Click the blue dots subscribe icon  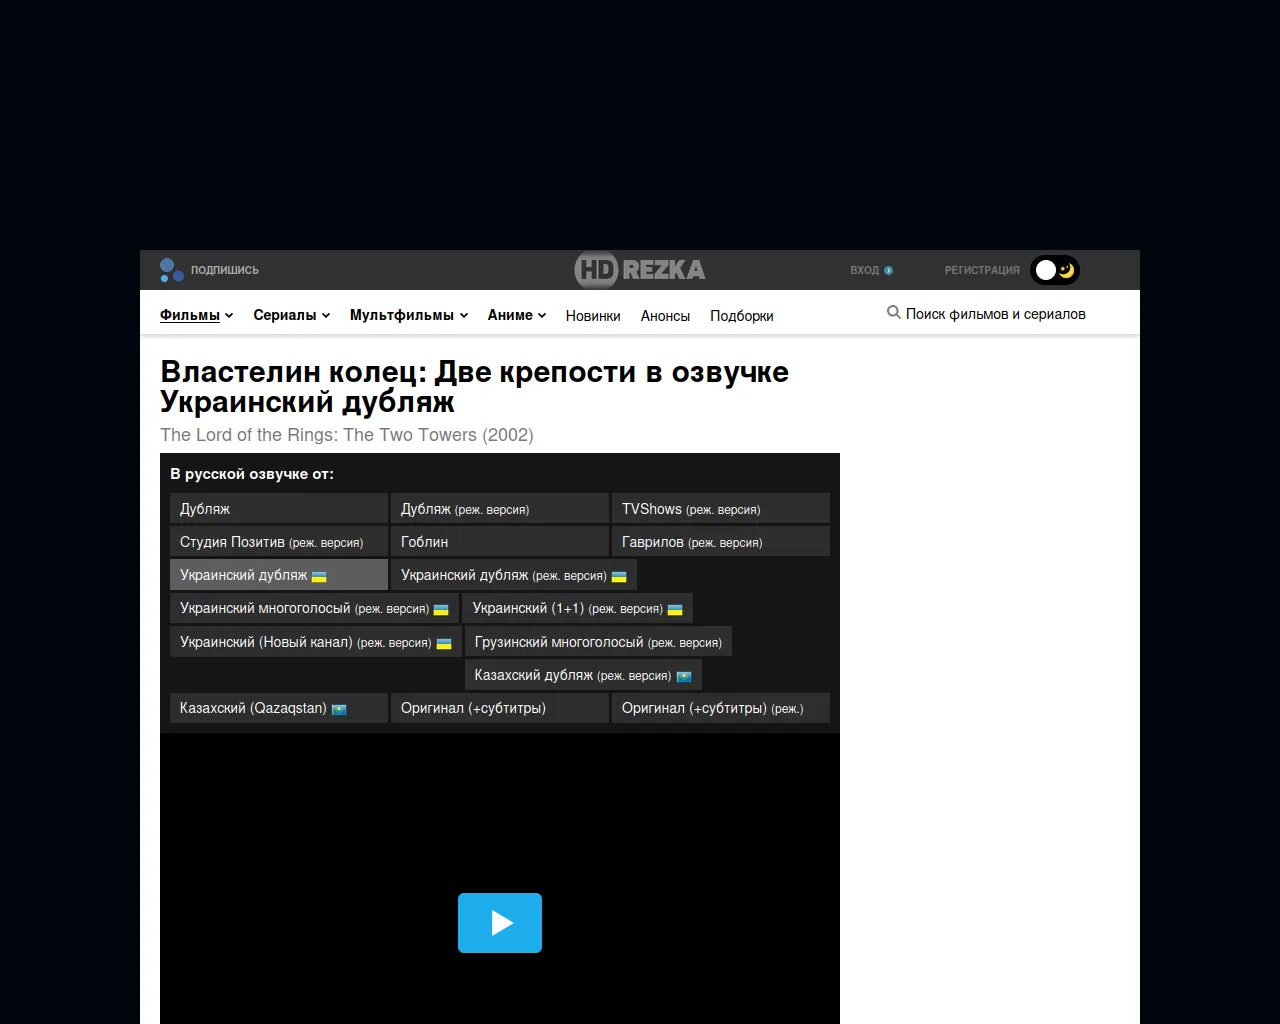tap(171, 270)
